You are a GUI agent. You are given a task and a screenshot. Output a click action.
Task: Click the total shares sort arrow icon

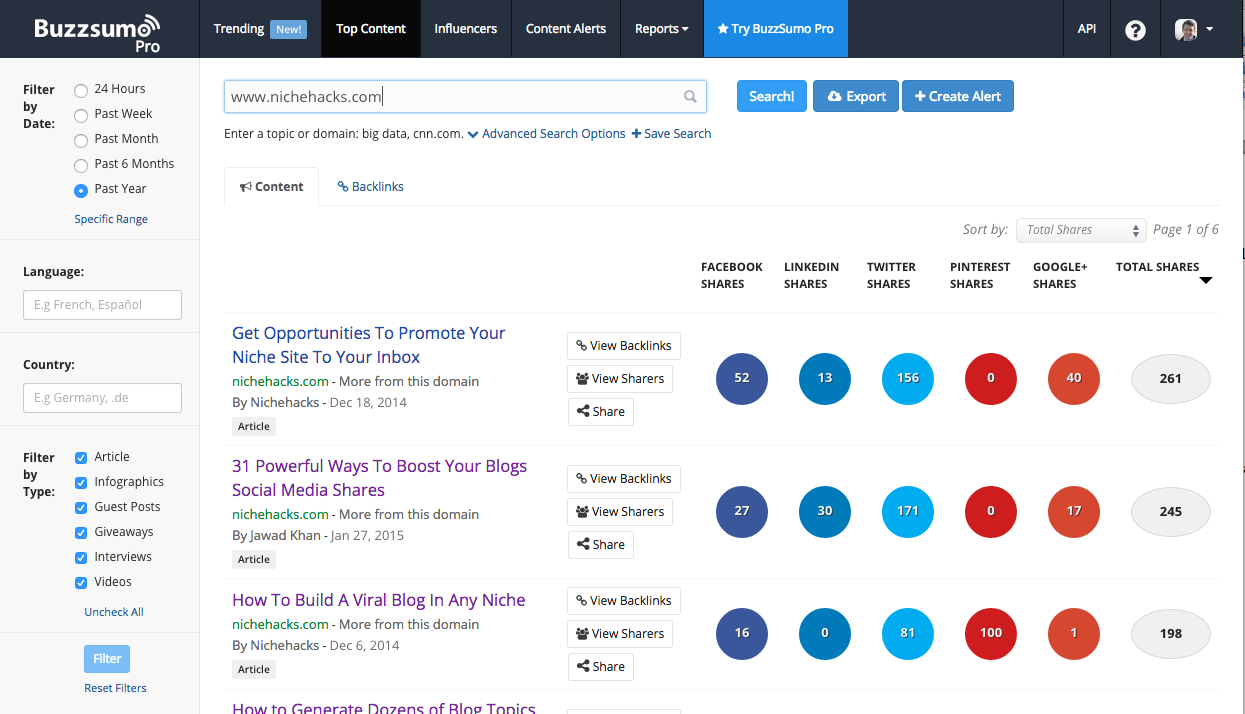[x=1206, y=280]
